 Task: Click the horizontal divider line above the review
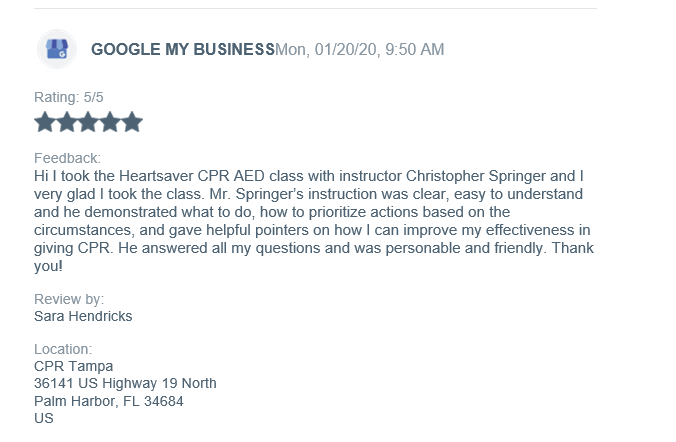pos(316,8)
